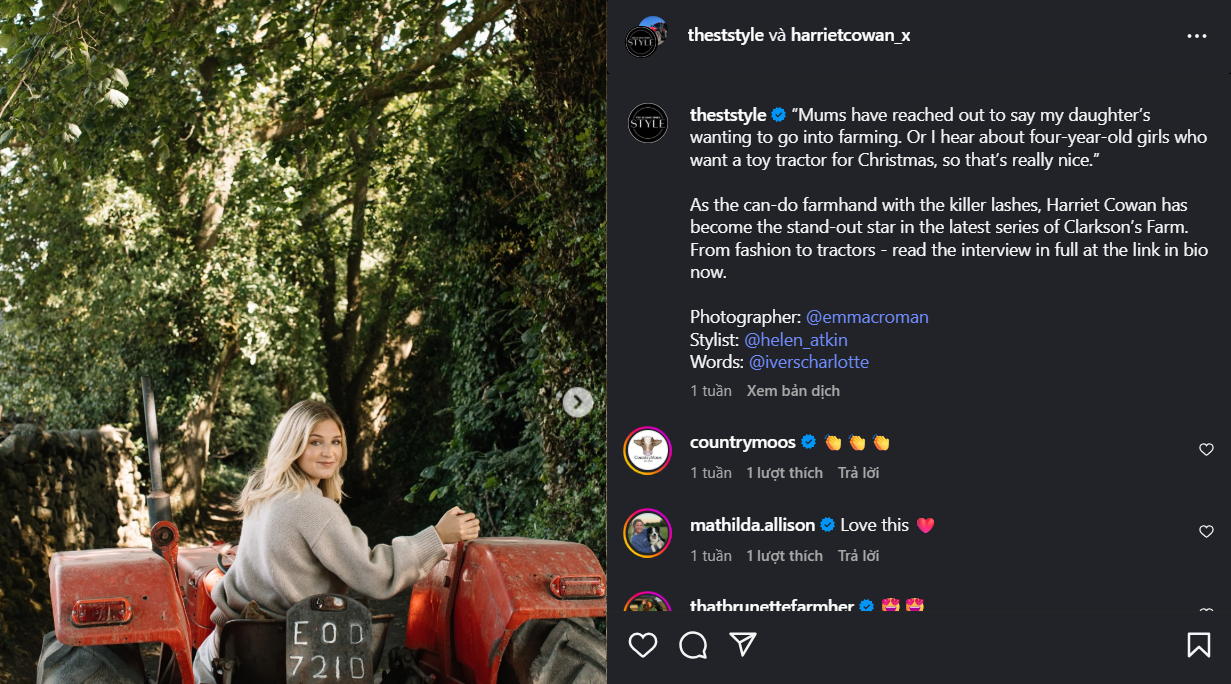Open the comment speech bubble icon

coord(693,645)
